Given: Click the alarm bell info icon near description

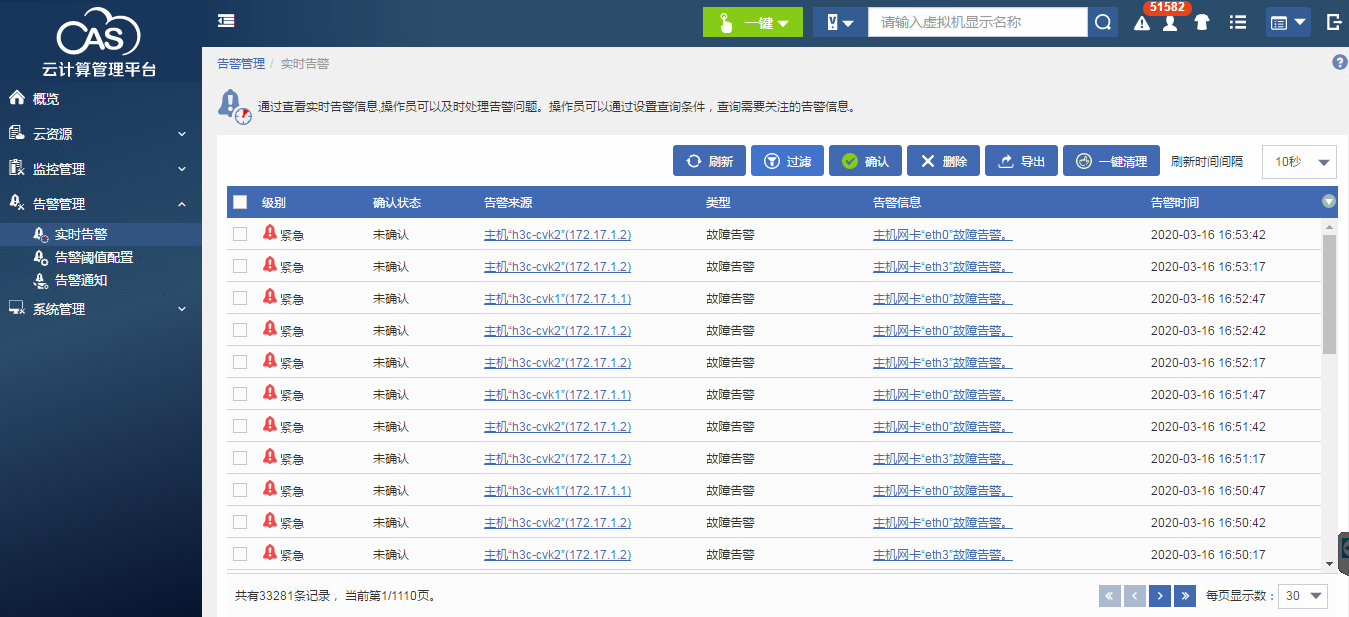Looking at the screenshot, I should 235,105.
